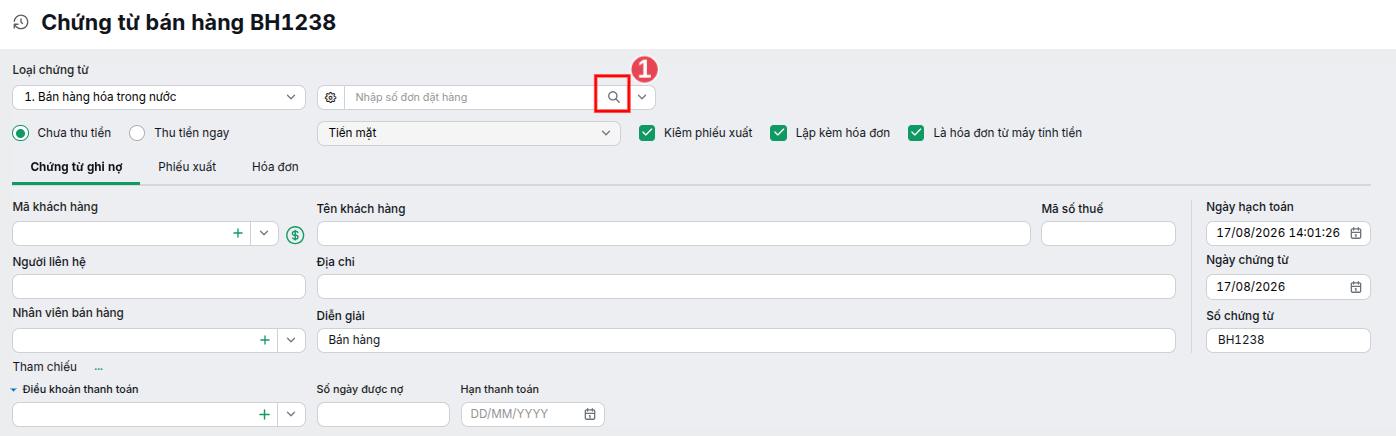
Task: Open order search settings gear icon
Action: (x=331, y=97)
